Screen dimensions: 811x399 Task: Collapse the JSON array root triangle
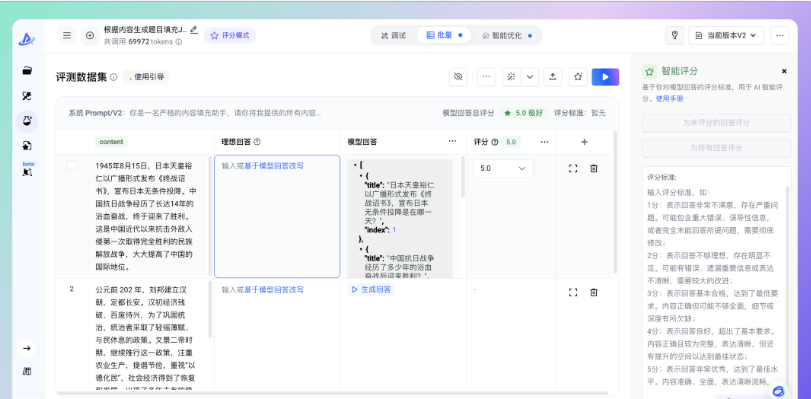[355, 165]
